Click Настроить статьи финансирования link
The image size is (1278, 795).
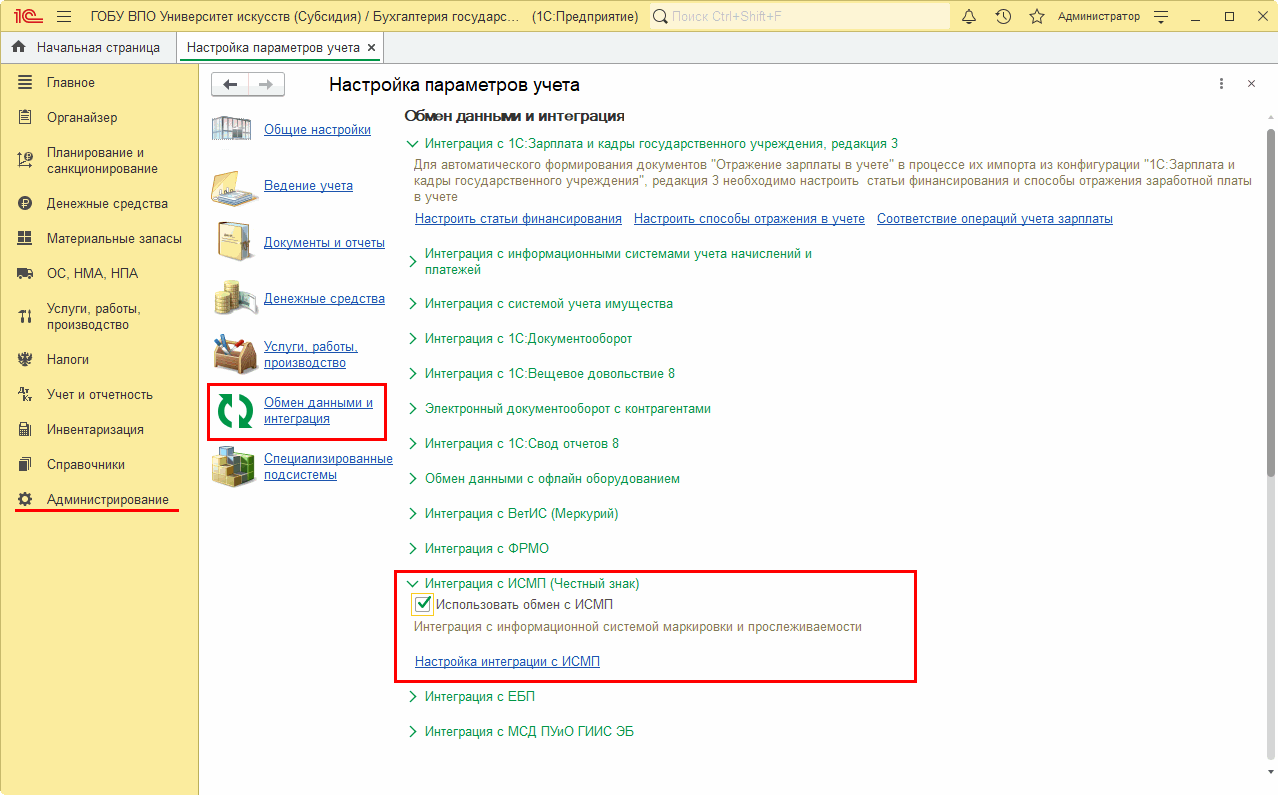point(518,219)
